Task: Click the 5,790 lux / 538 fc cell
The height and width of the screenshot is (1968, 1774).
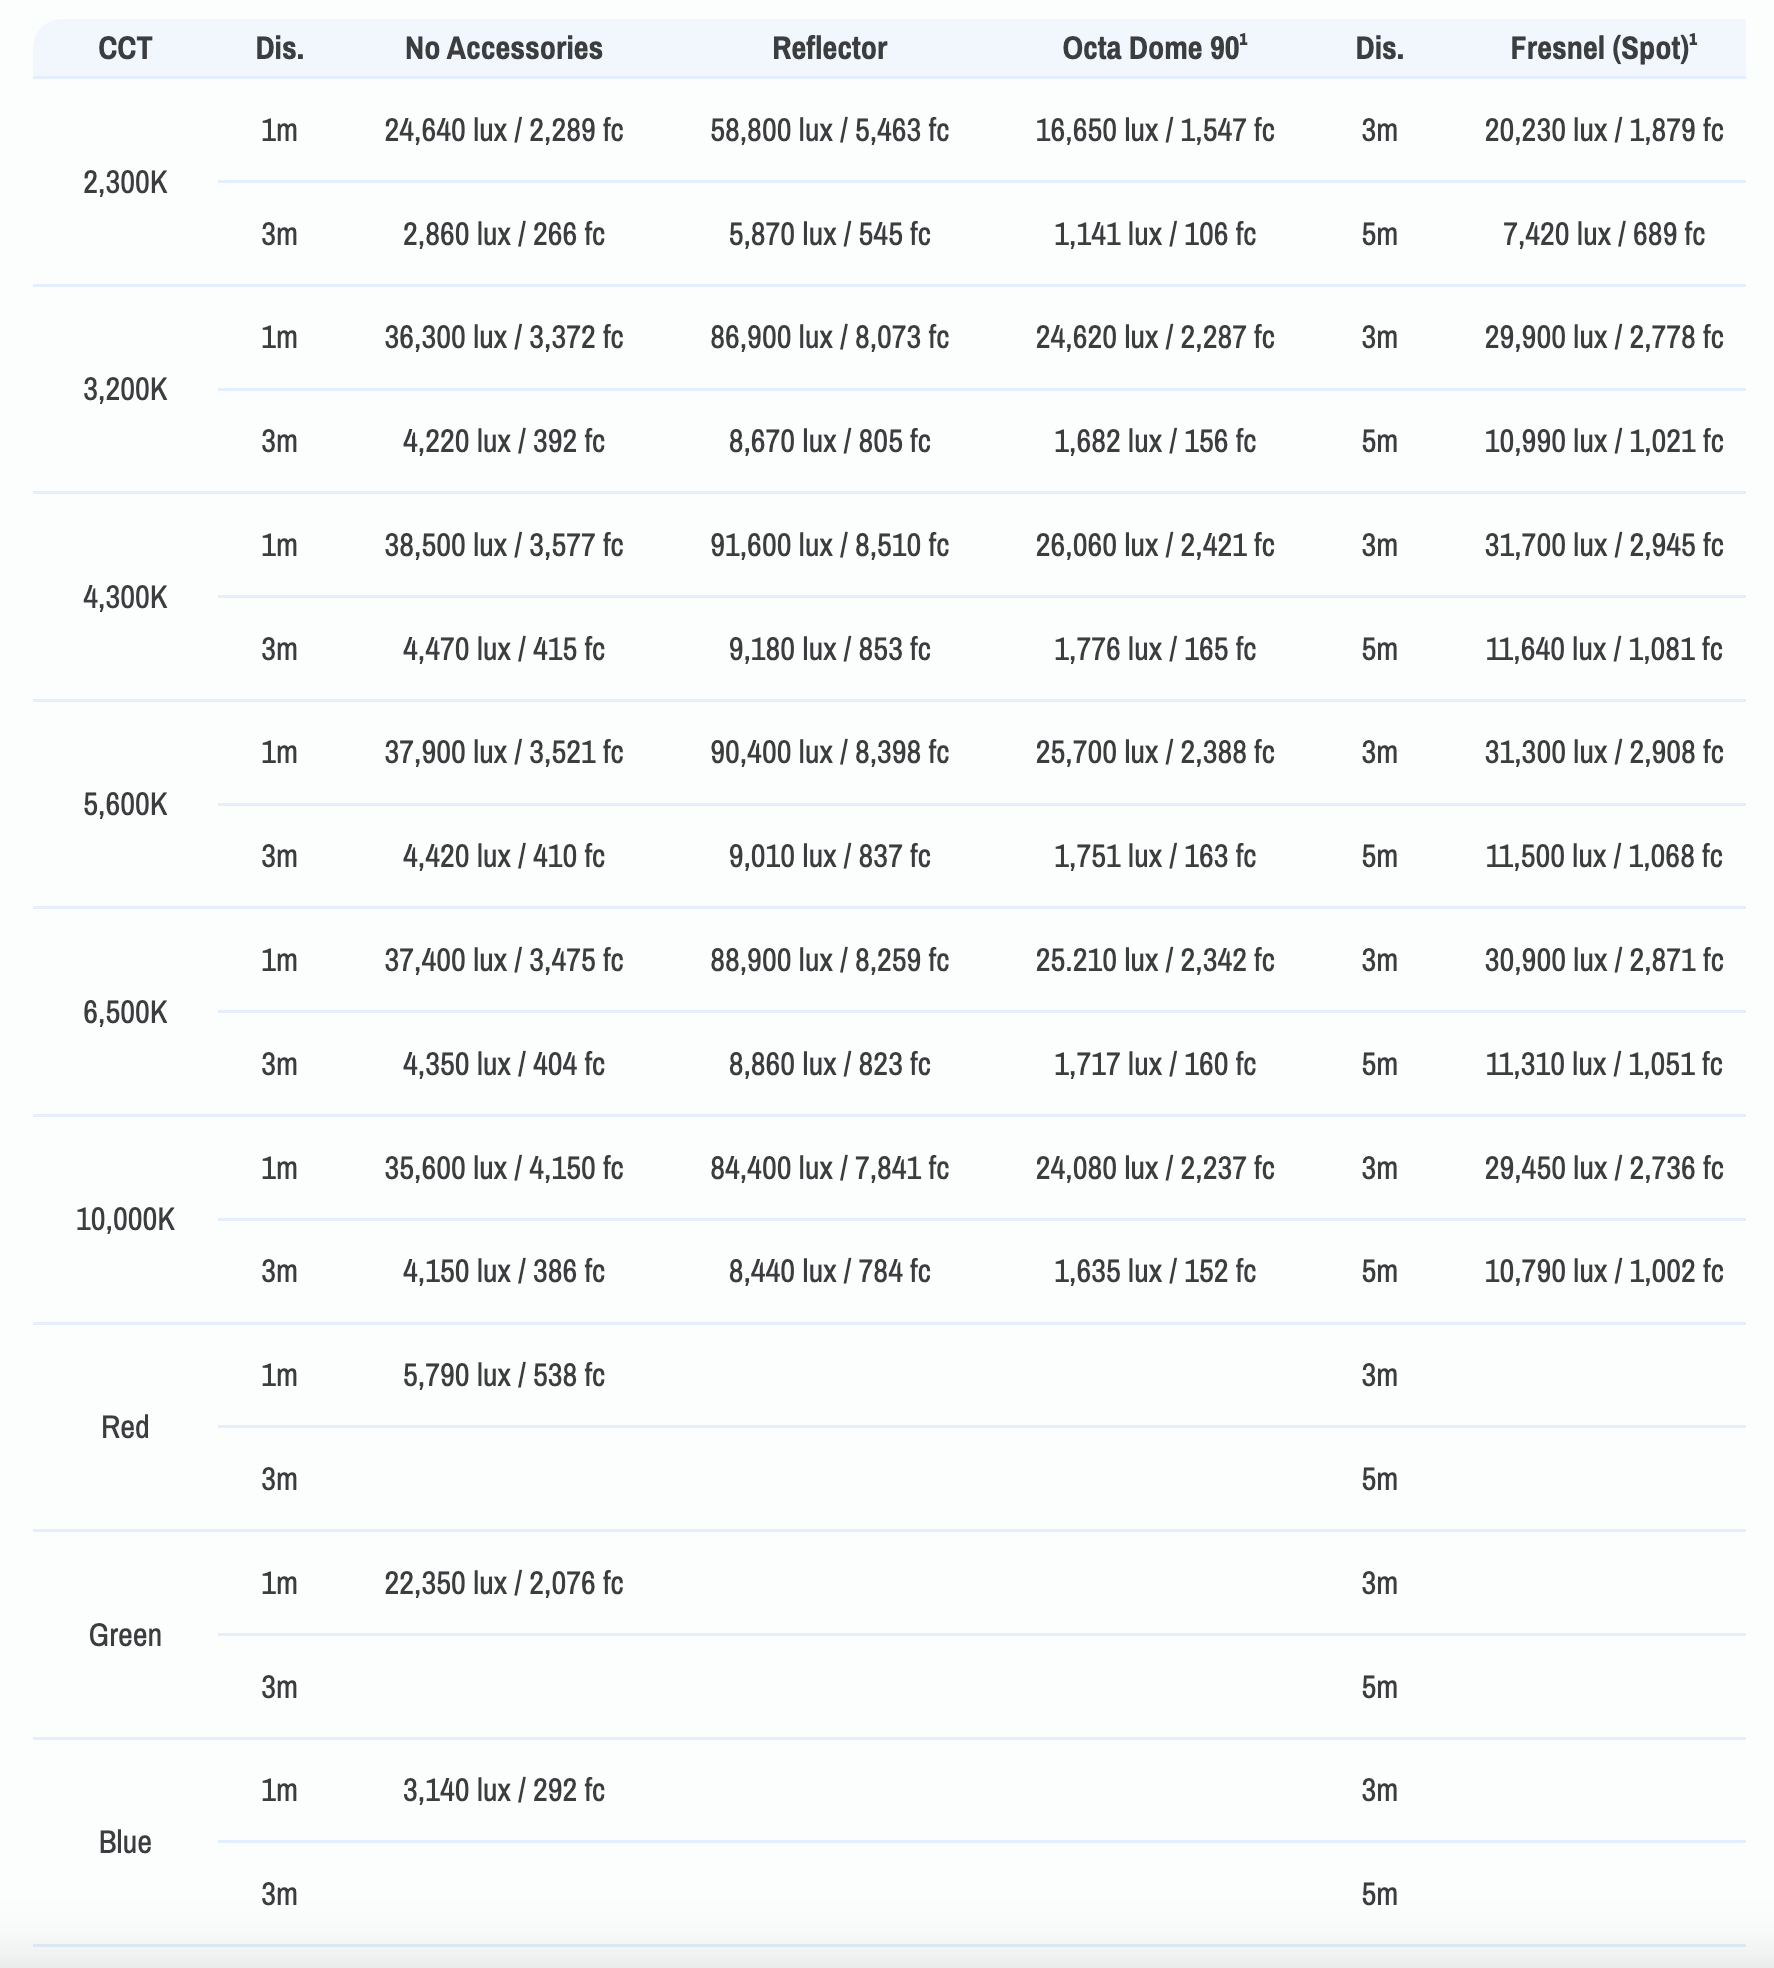Action: click(503, 1375)
